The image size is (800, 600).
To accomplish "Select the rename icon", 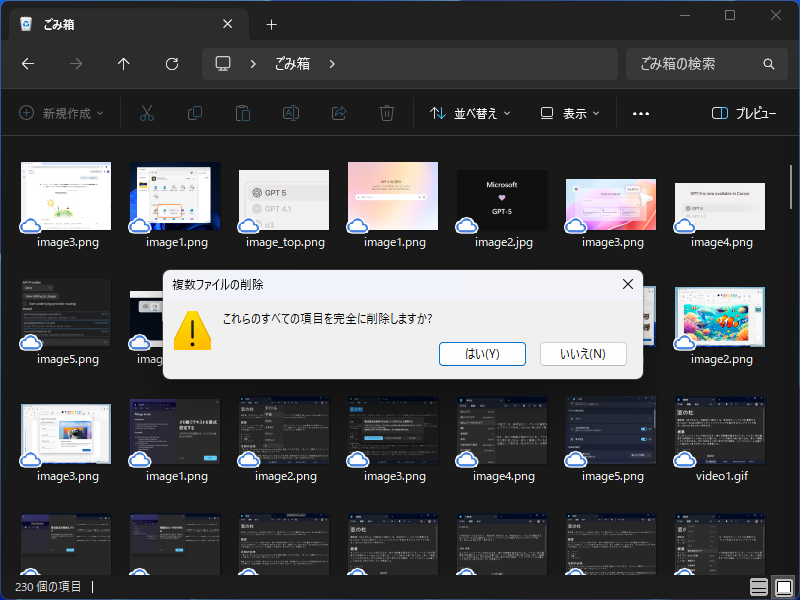I will 291,113.
